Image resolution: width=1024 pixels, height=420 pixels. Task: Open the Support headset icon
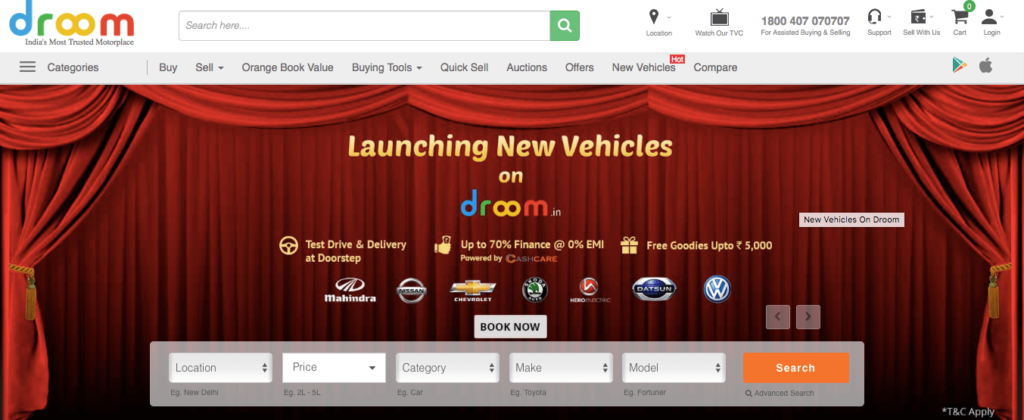875,17
